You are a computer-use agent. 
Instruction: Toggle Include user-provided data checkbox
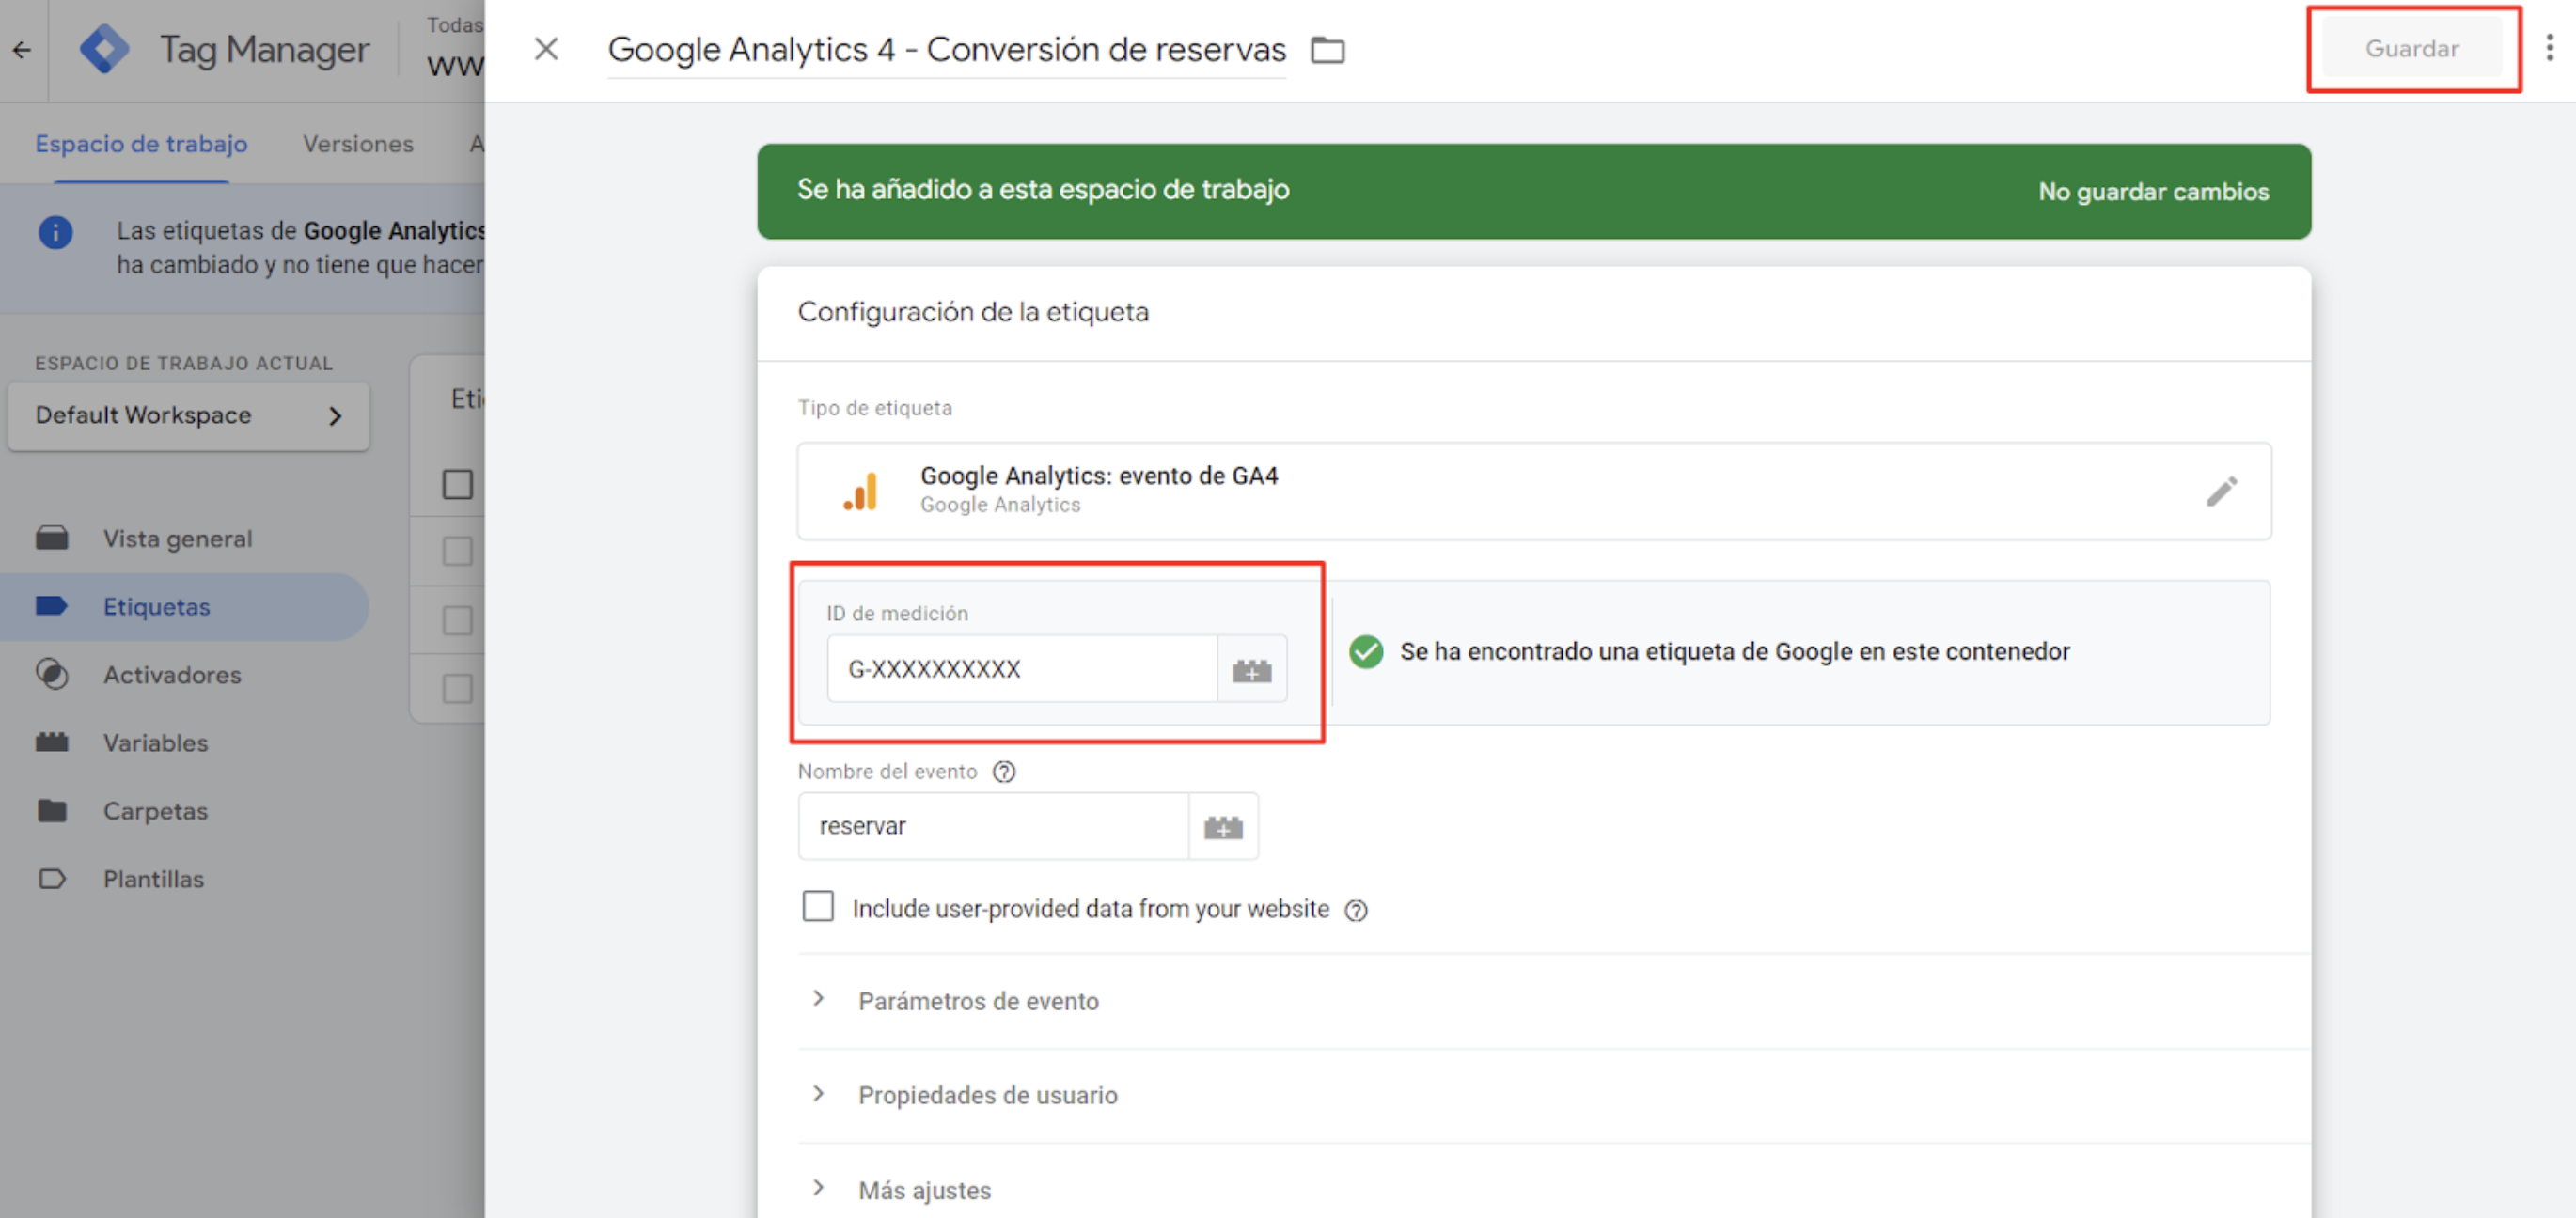(818, 906)
